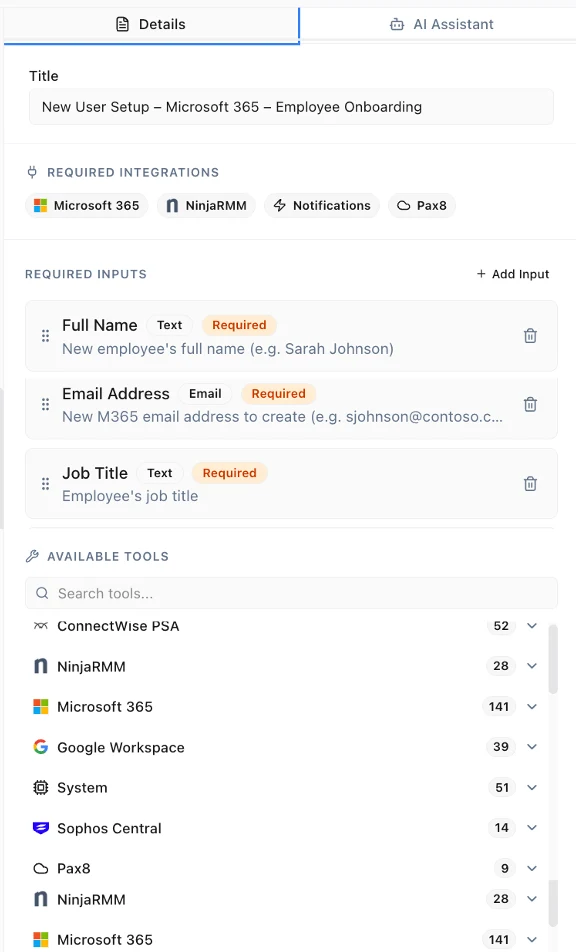576x952 pixels.
Task: Click the Required badge on Full Name
Action: (x=239, y=325)
